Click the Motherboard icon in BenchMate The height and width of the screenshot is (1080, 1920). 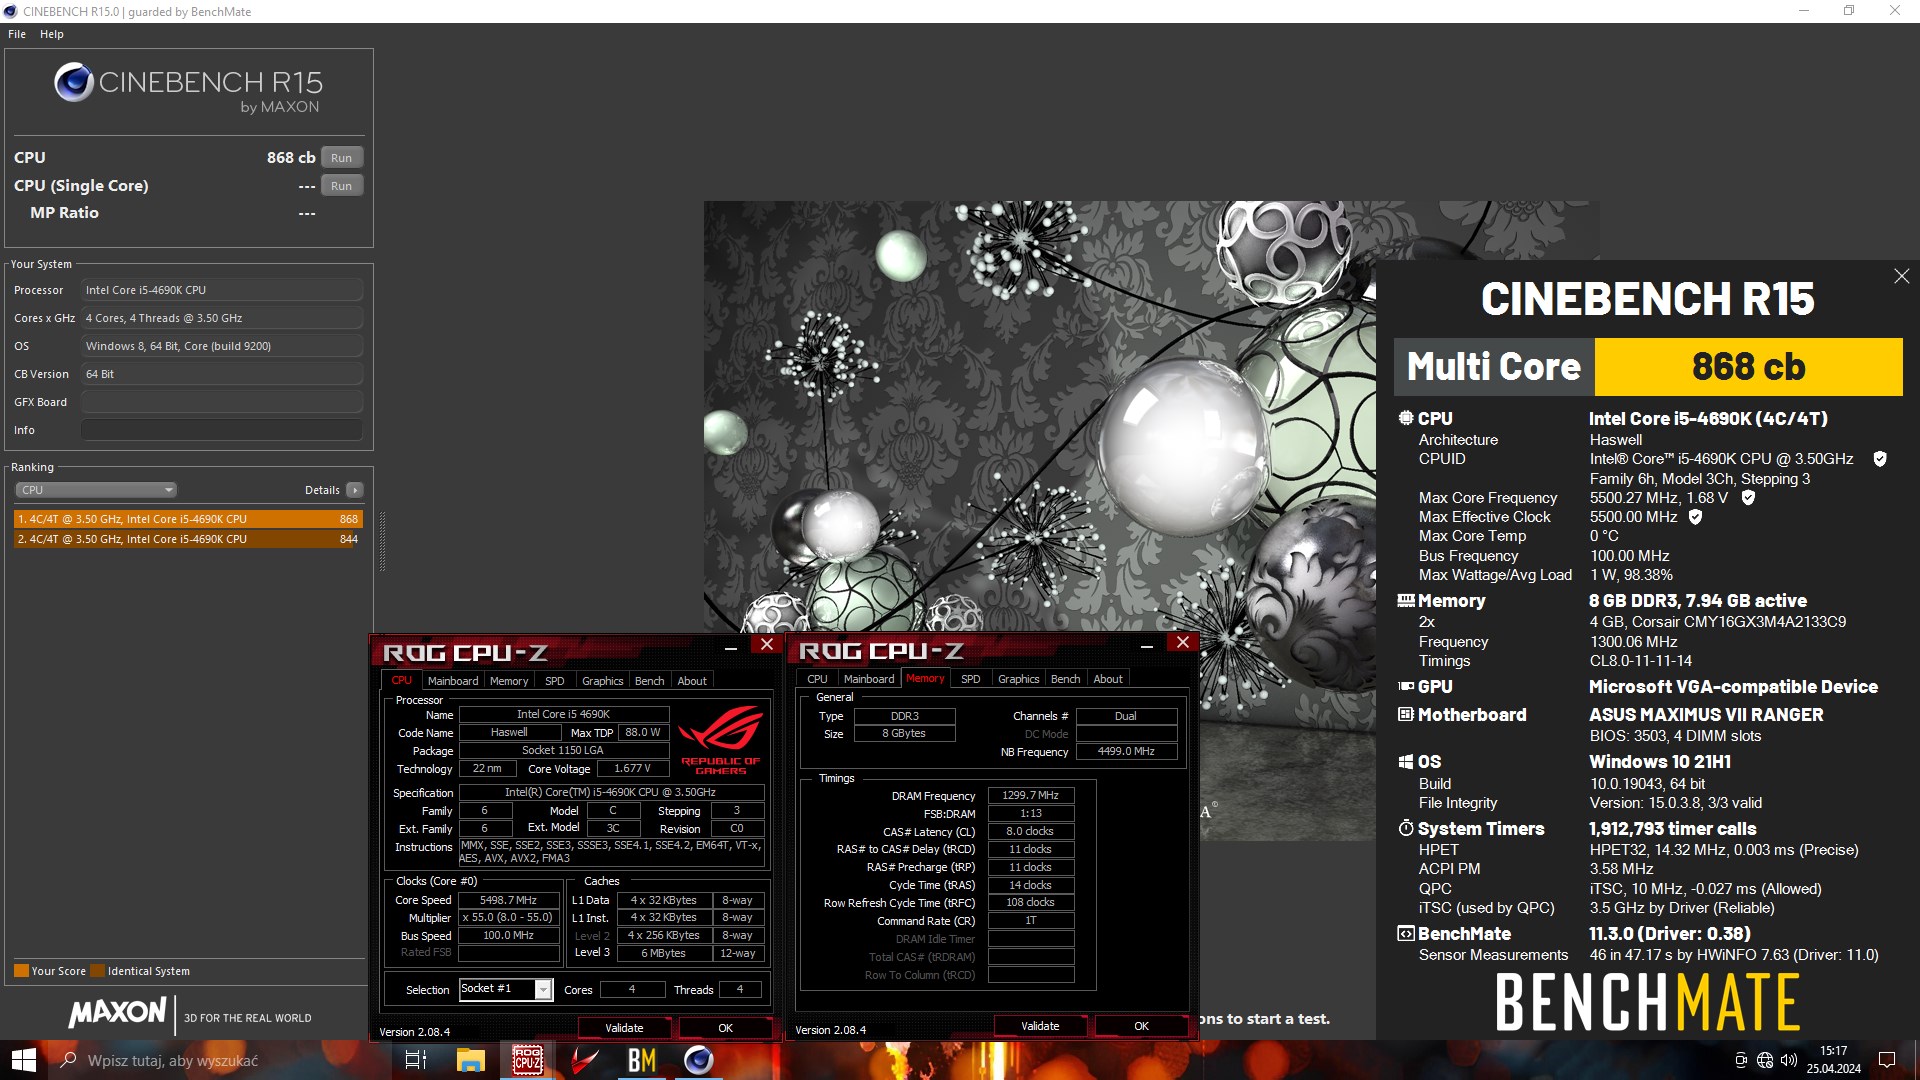pos(1406,715)
